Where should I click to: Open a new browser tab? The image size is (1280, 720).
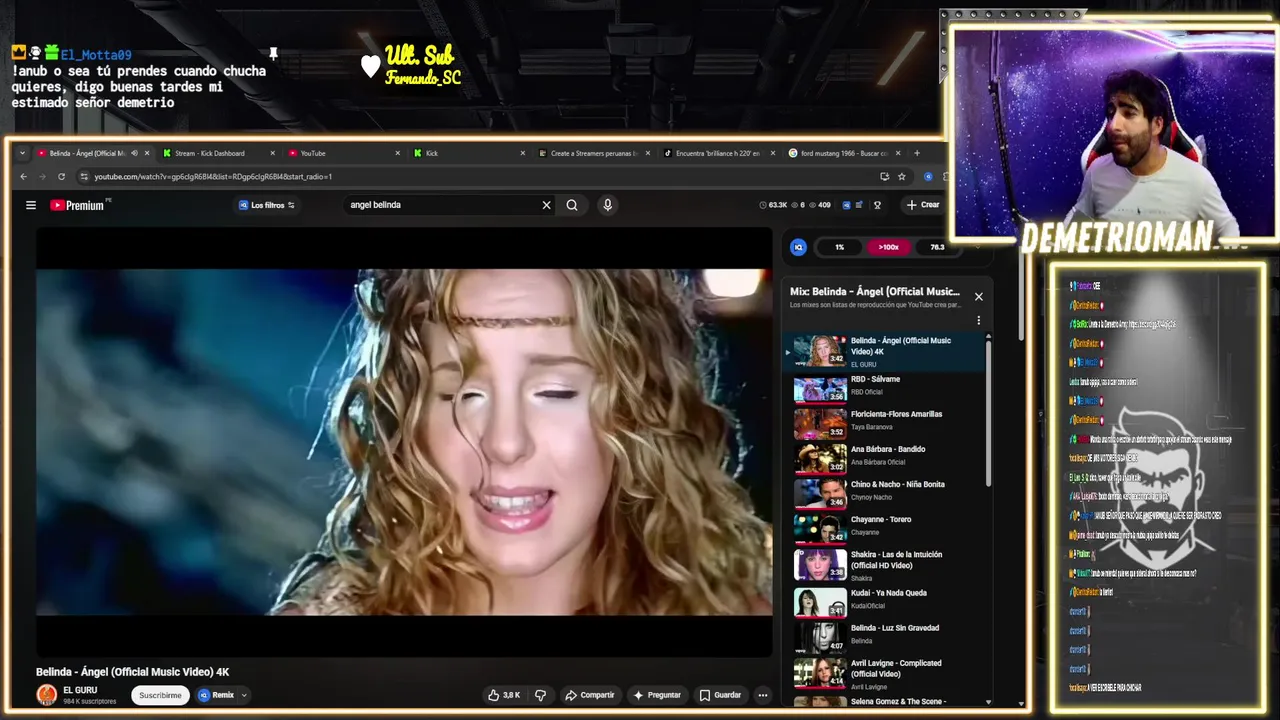pyautogui.click(x=916, y=153)
